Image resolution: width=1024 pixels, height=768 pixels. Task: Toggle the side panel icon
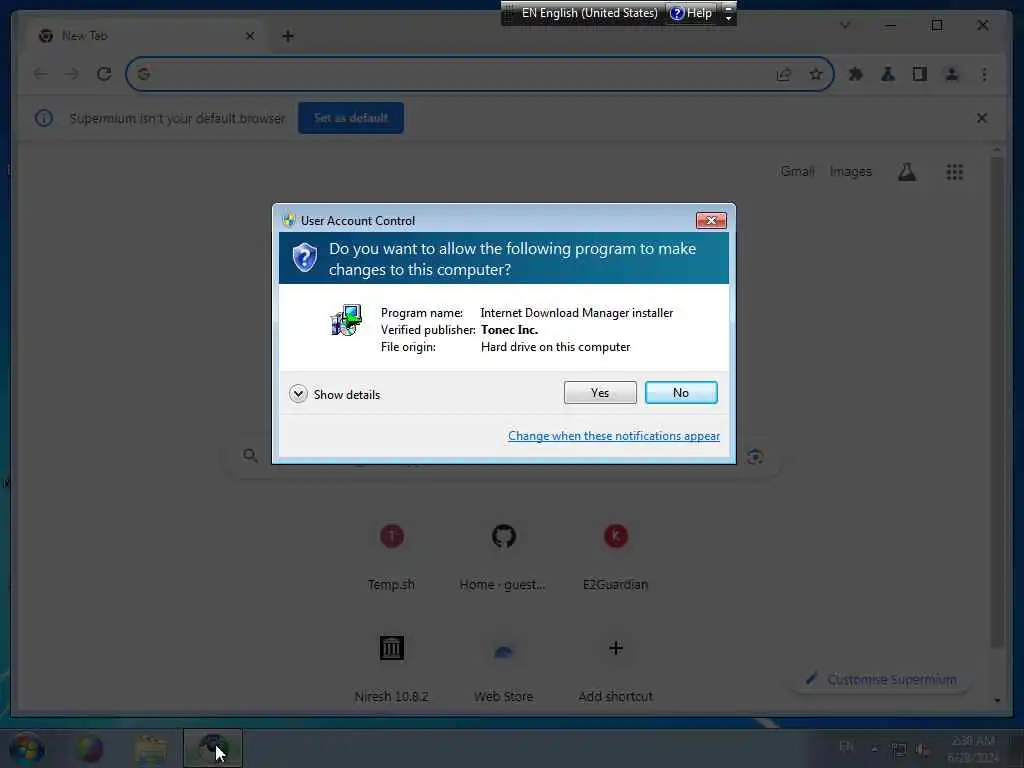coord(920,74)
